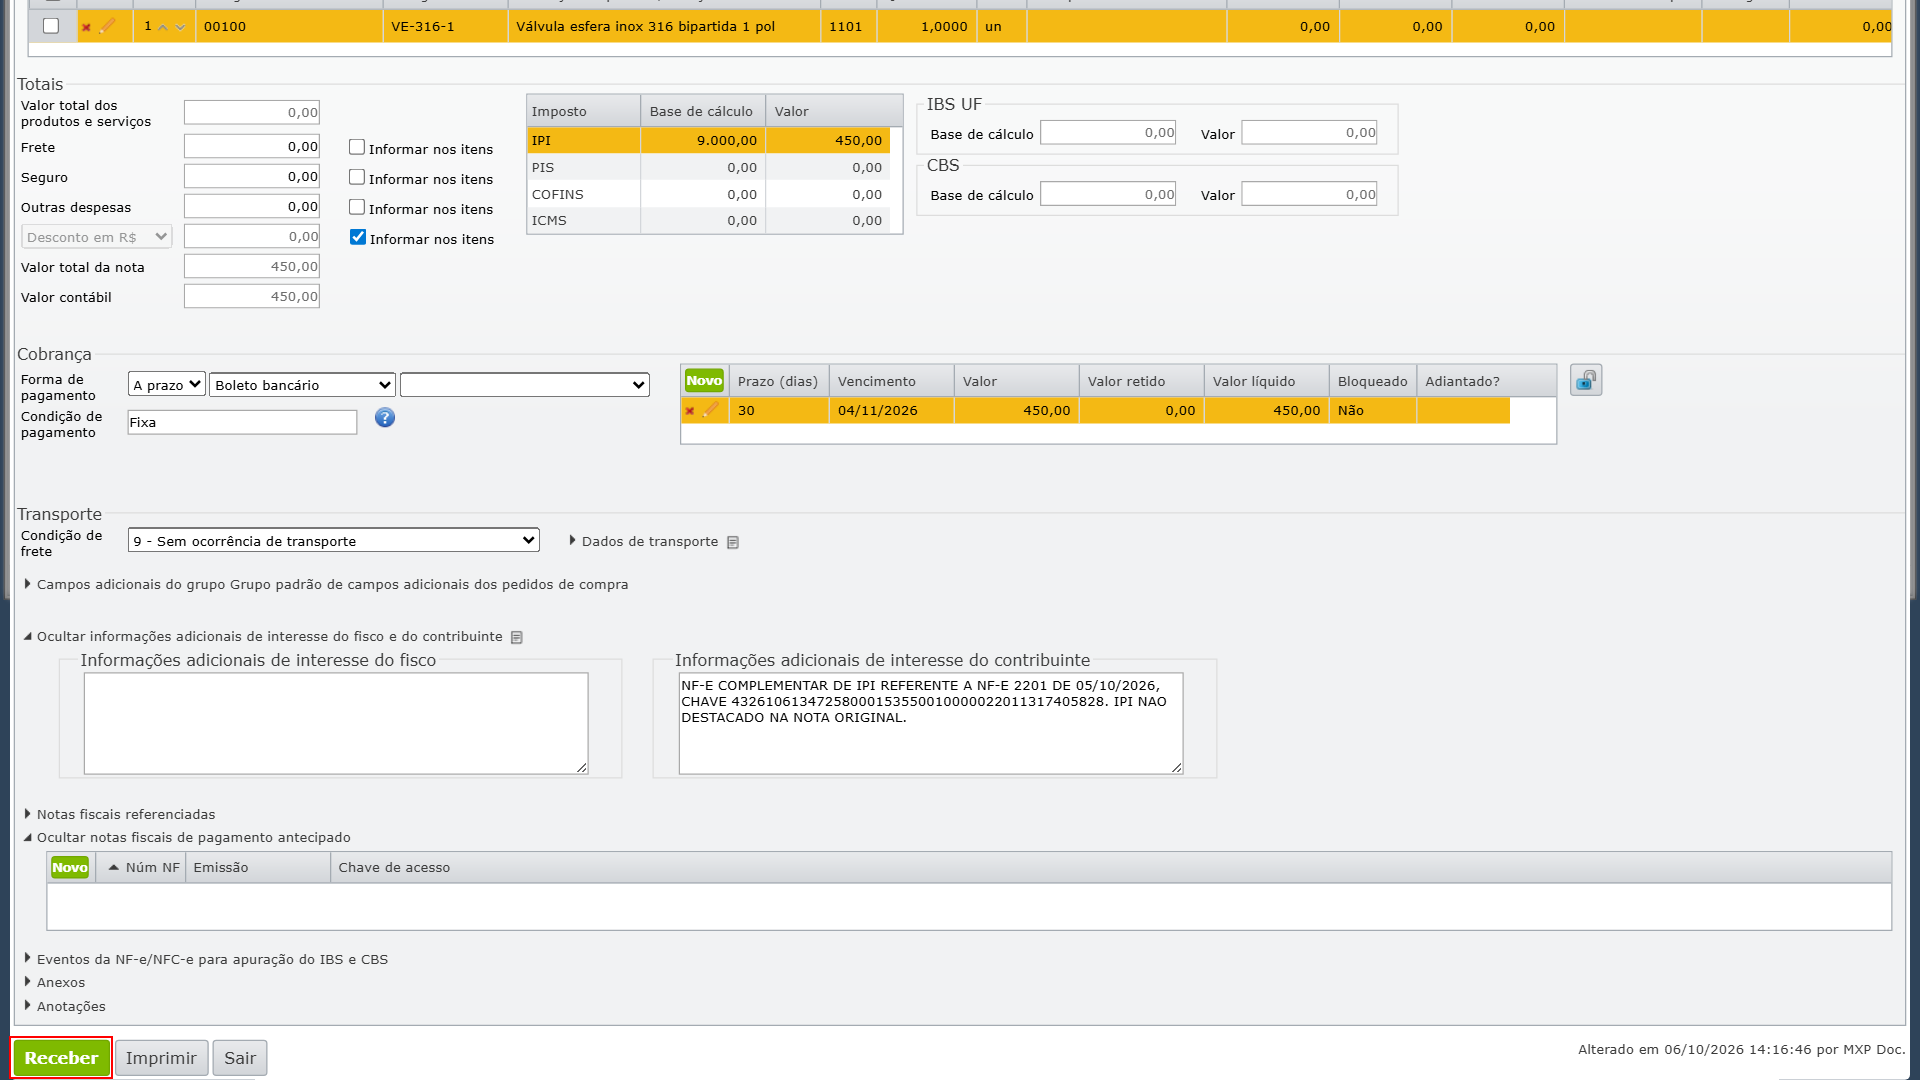Expand Campos adicionais do grupo section
Image resolution: width=1920 pixels, height=1080 pixels.
coord(327,584)
